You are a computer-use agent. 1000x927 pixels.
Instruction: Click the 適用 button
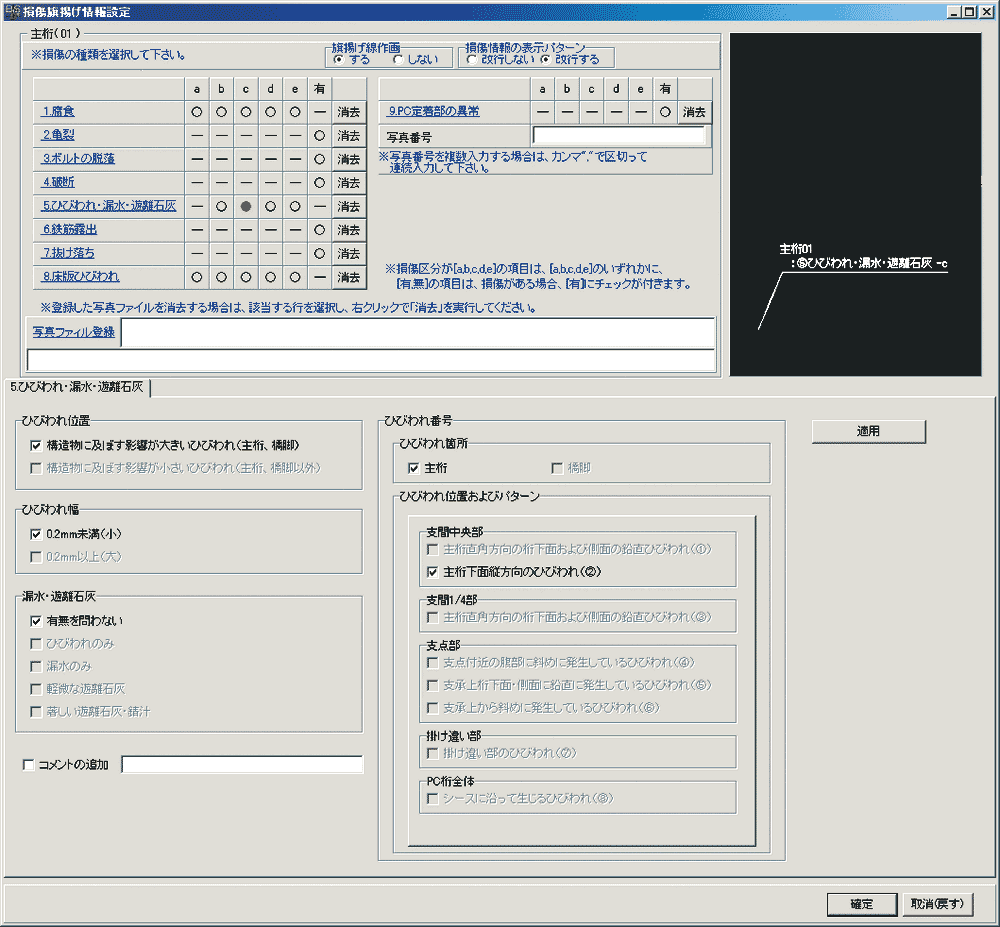(869, 432)
